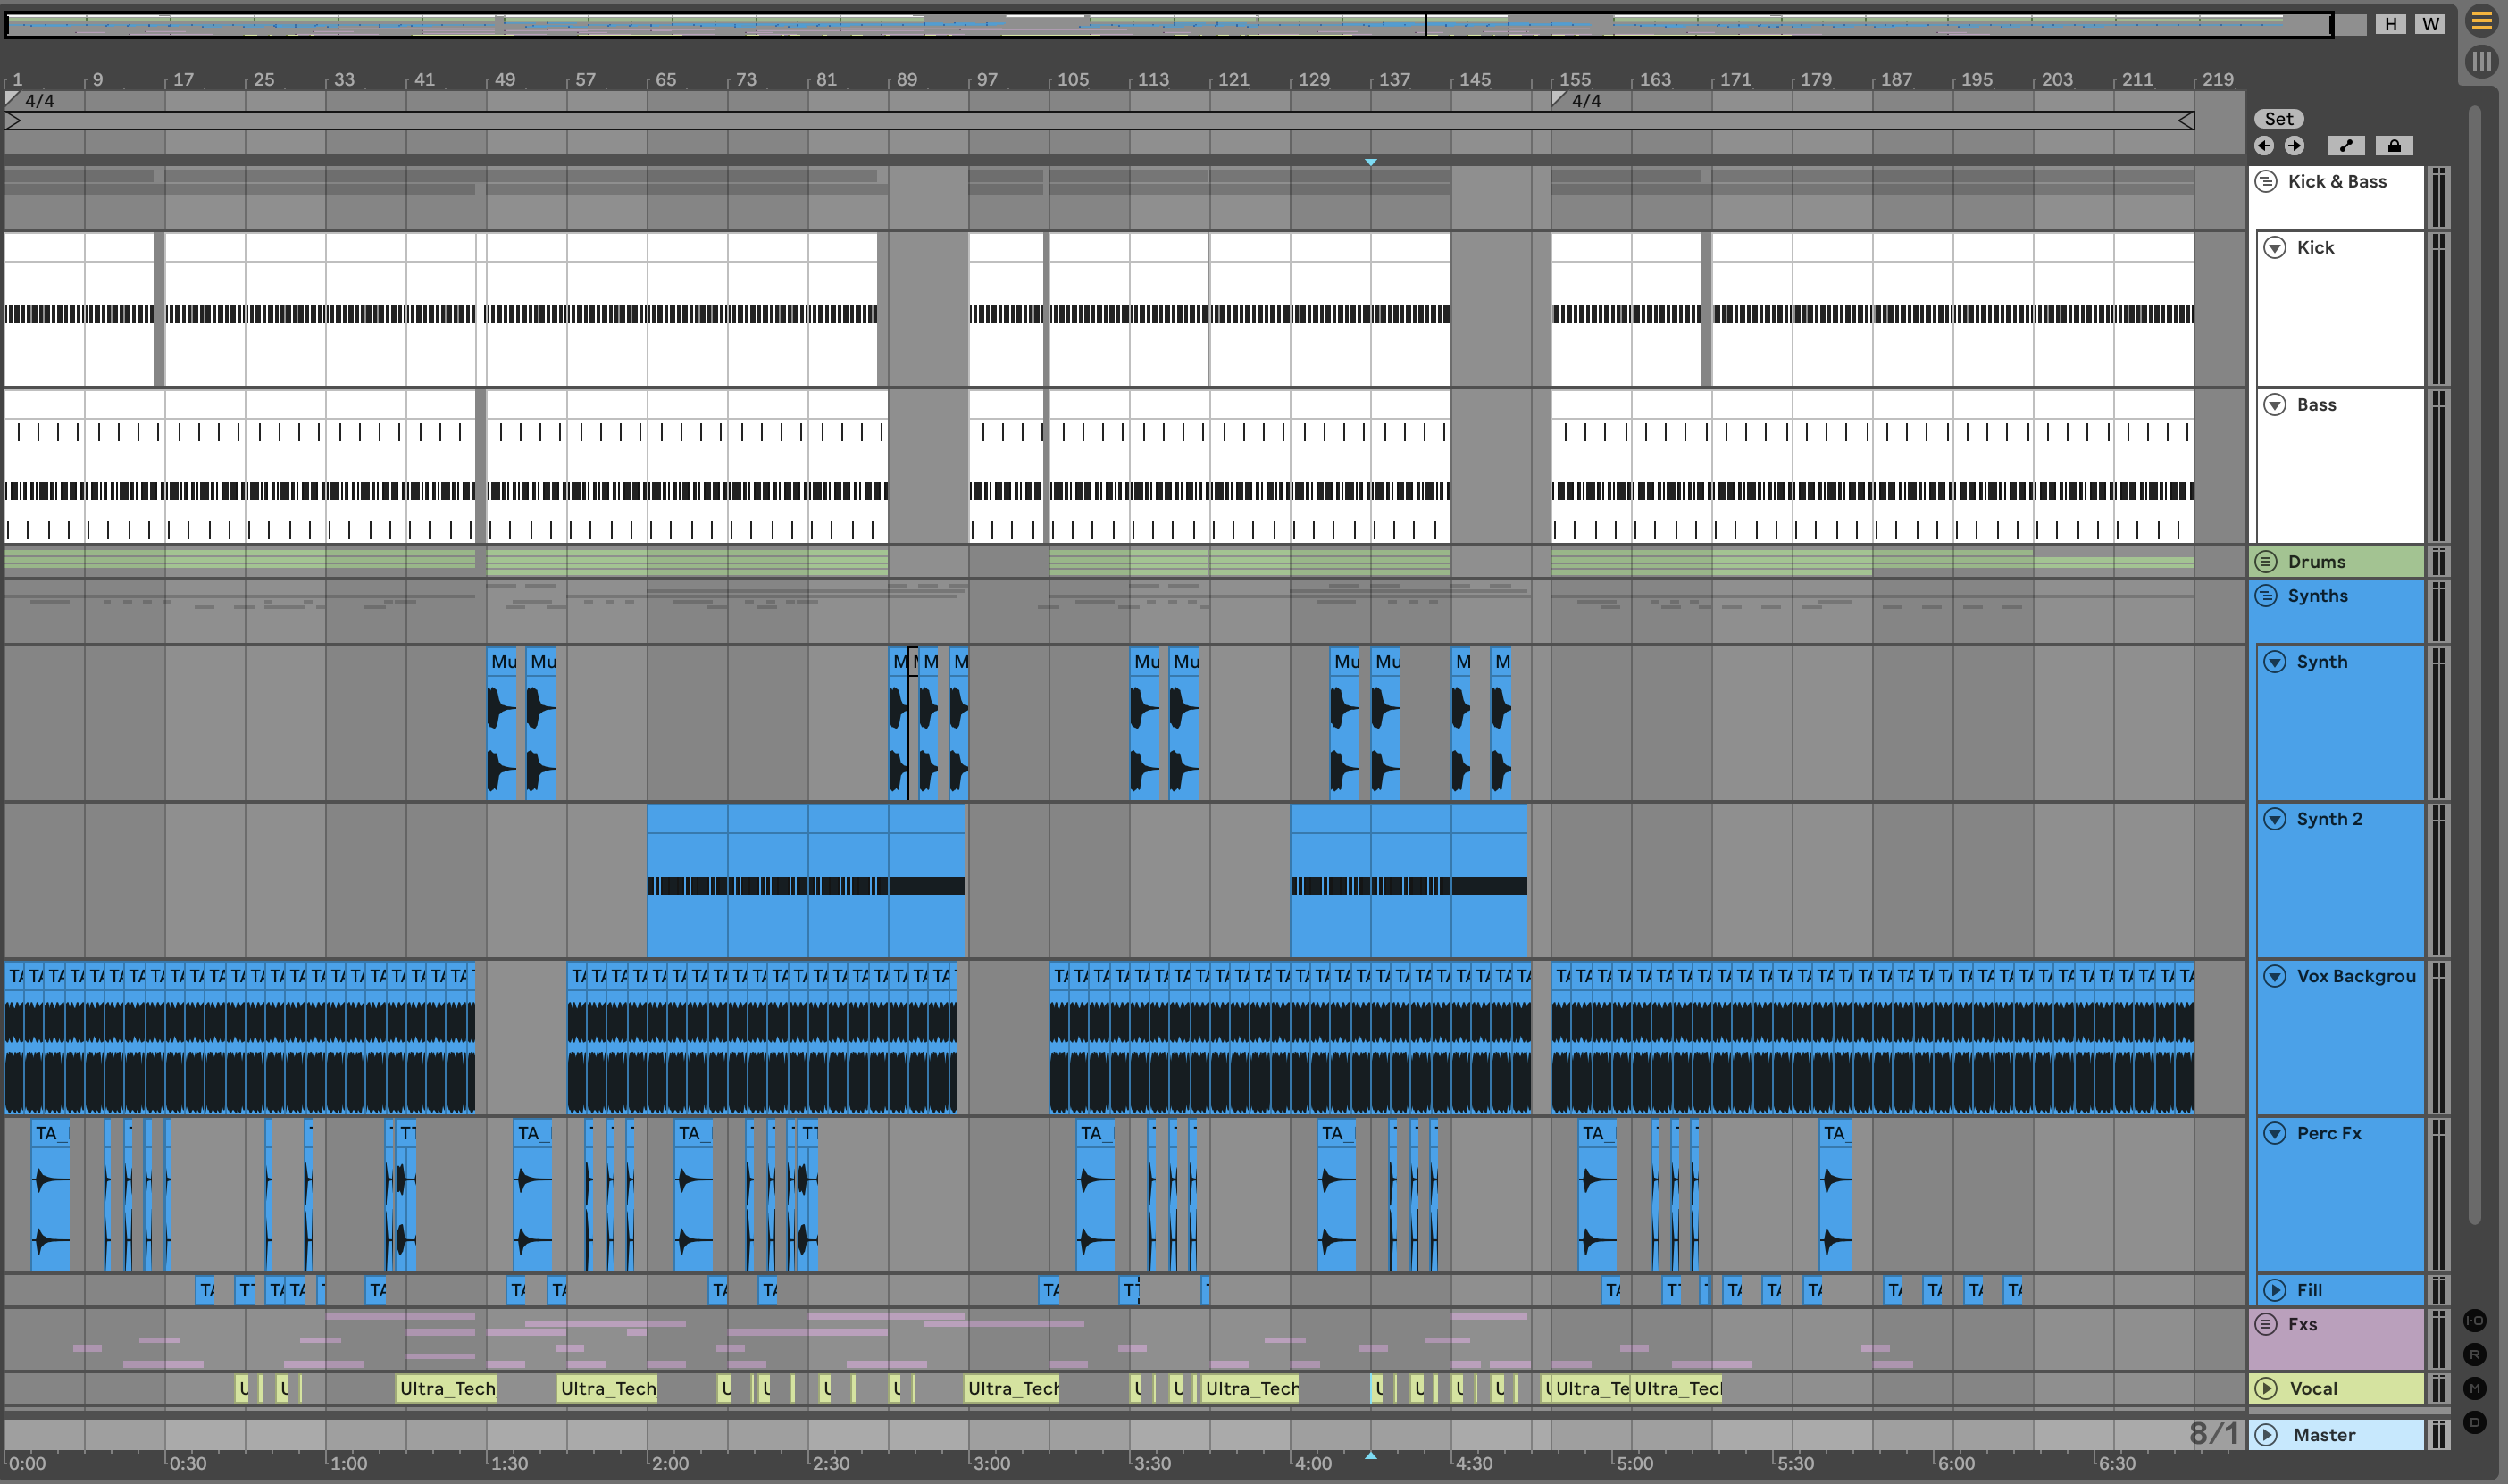Select second Synth 2 MIDI clip
Screen dimensions: 2508x1484
[1409, 881]
